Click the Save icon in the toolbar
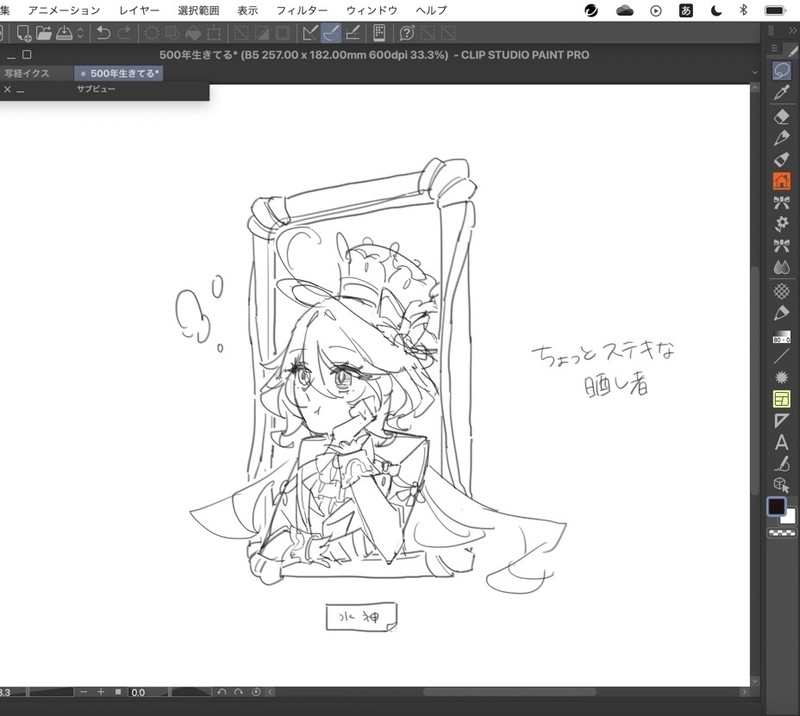This screenshot has height=716, width=800. pyautogui.click(x=64, y=33)
